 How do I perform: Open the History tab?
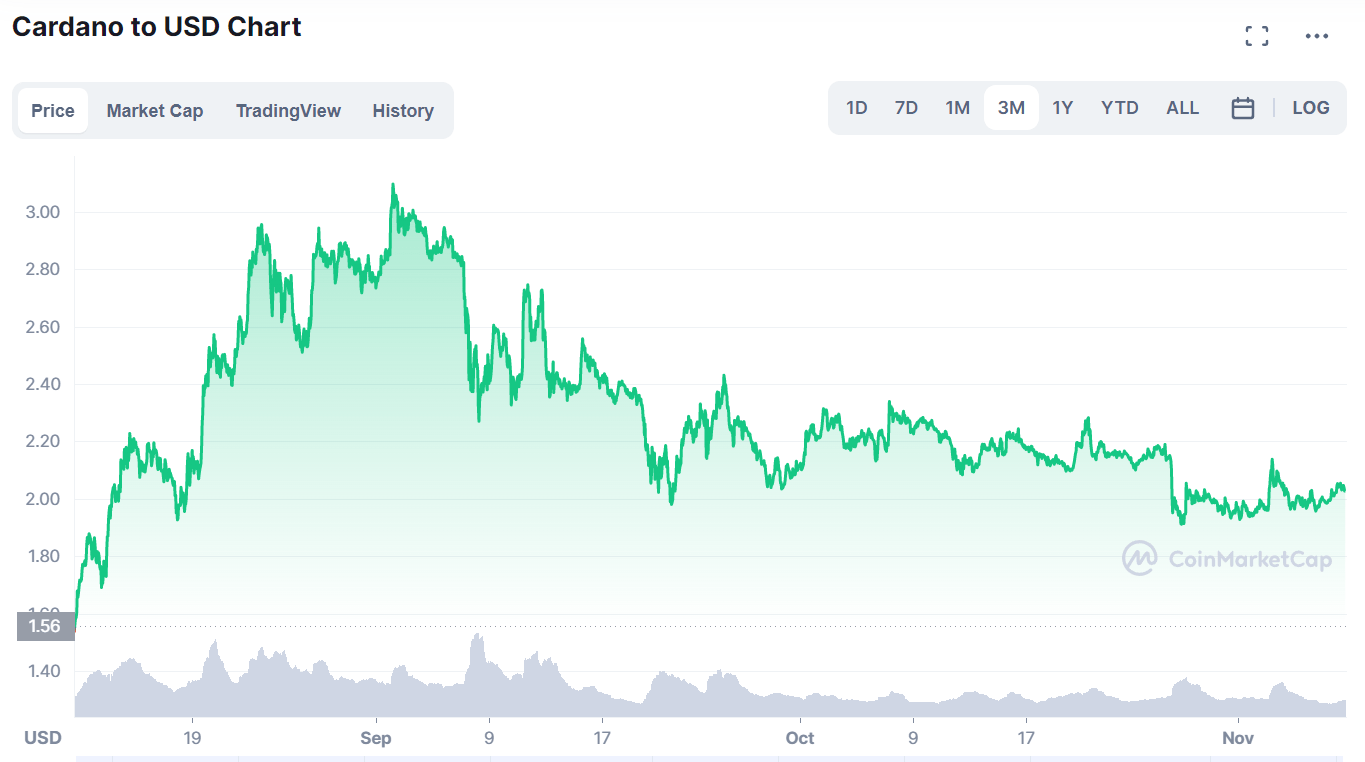point(402,111)
